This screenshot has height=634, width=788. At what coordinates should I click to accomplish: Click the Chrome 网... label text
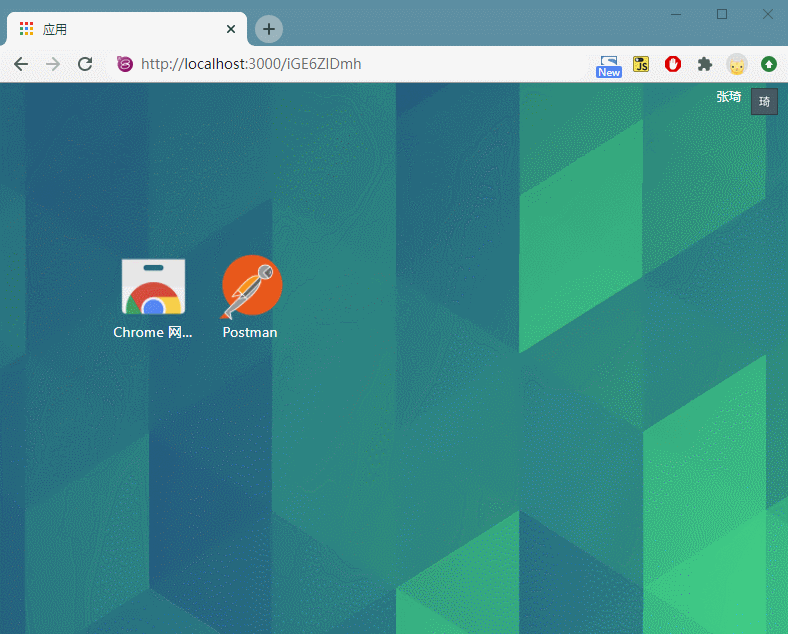tap(153, 333)
